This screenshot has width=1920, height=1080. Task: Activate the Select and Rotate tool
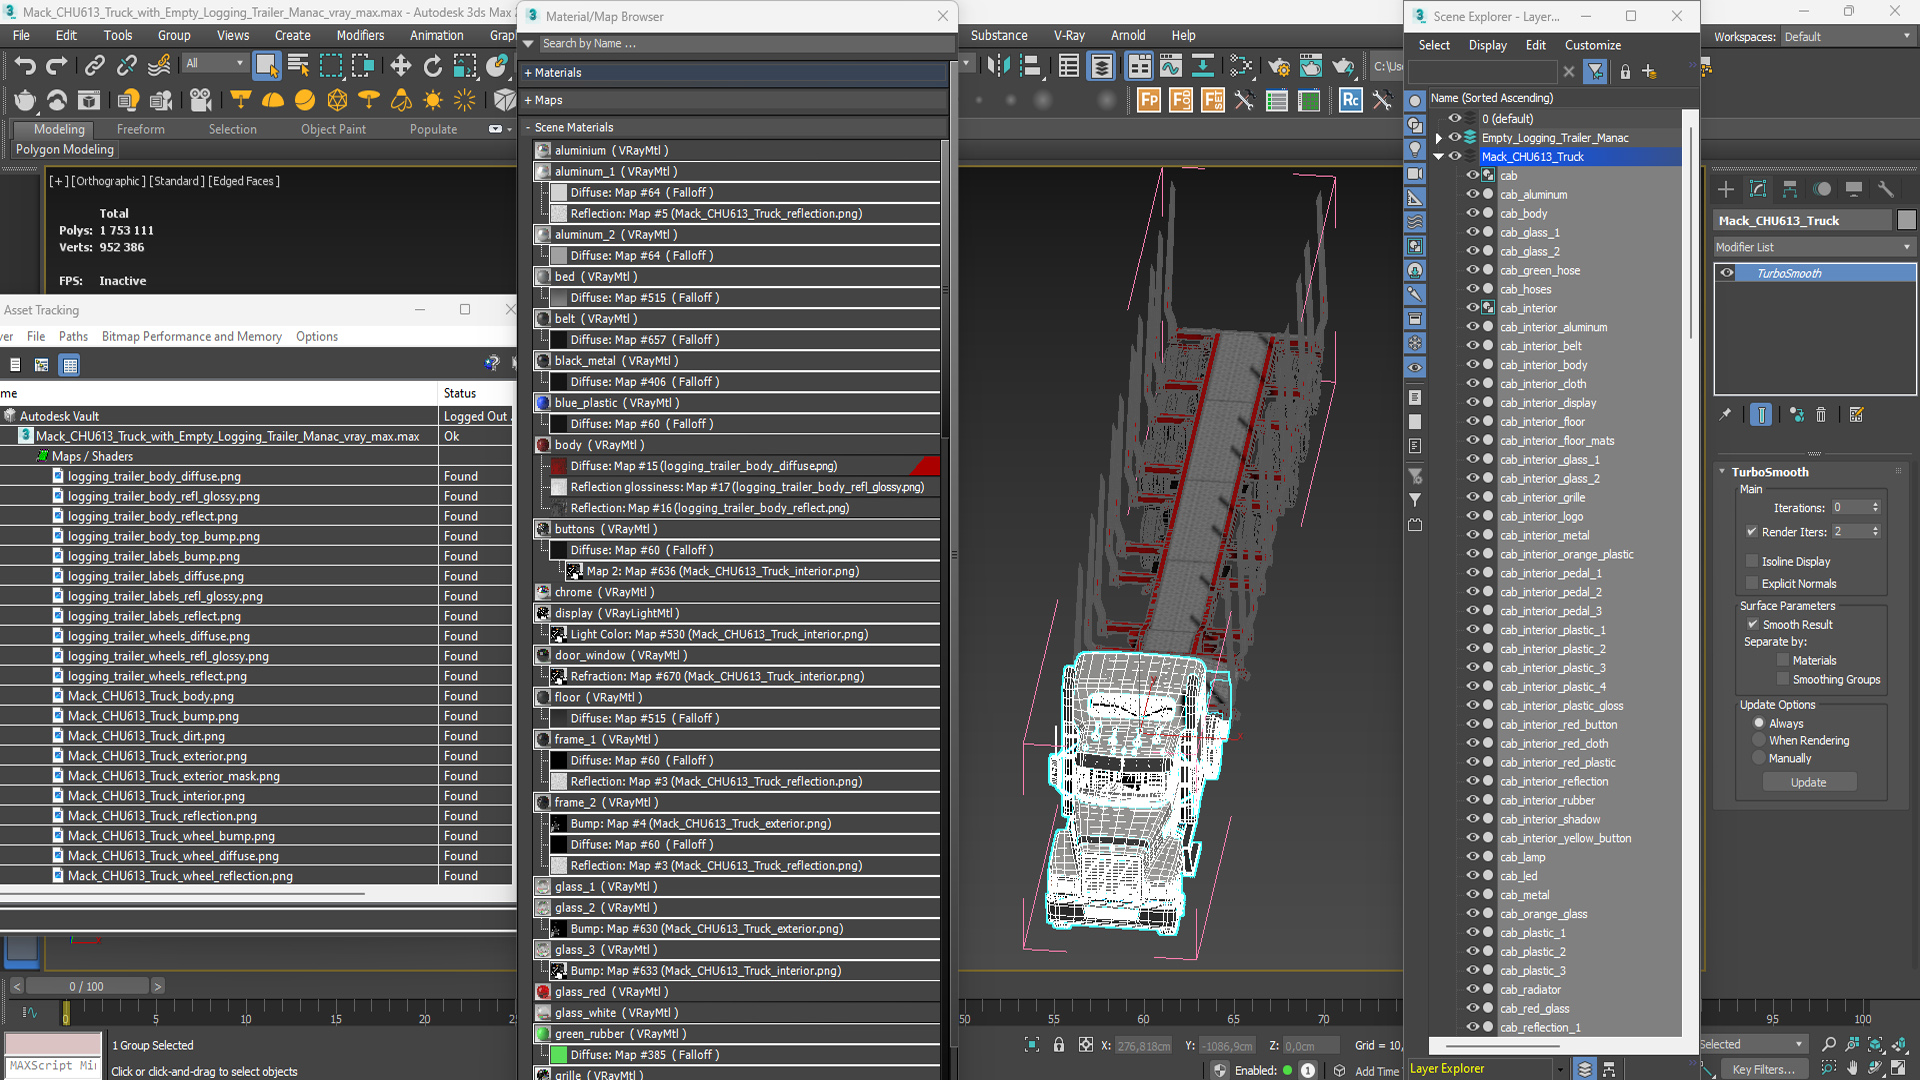[432, 66]
